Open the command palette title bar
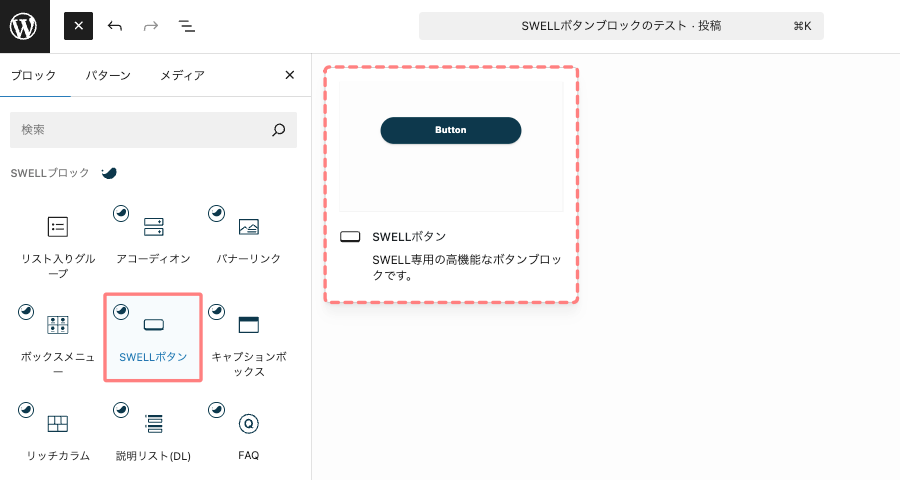Viewport: 900px width, 480px height. pyautogui.click(x=621, y=26)
